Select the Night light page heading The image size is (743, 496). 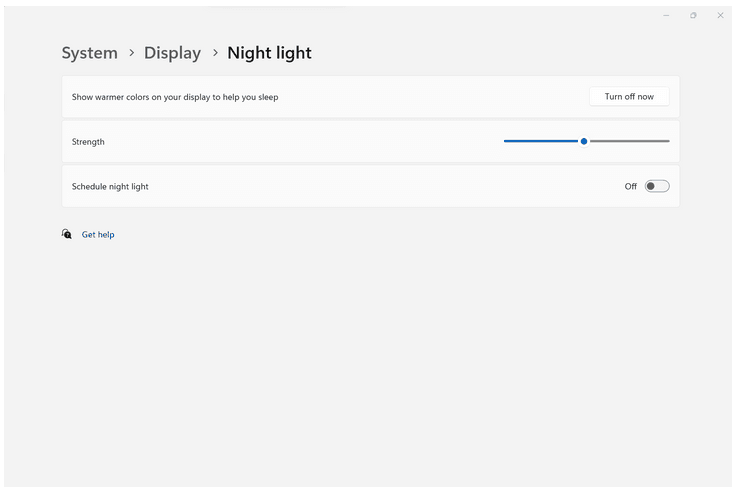270,53
